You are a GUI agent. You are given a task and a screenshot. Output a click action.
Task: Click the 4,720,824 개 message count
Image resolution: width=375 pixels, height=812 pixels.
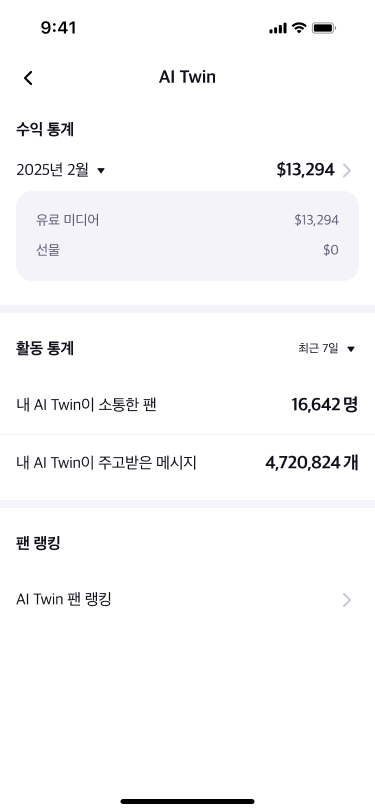(312, 462)
